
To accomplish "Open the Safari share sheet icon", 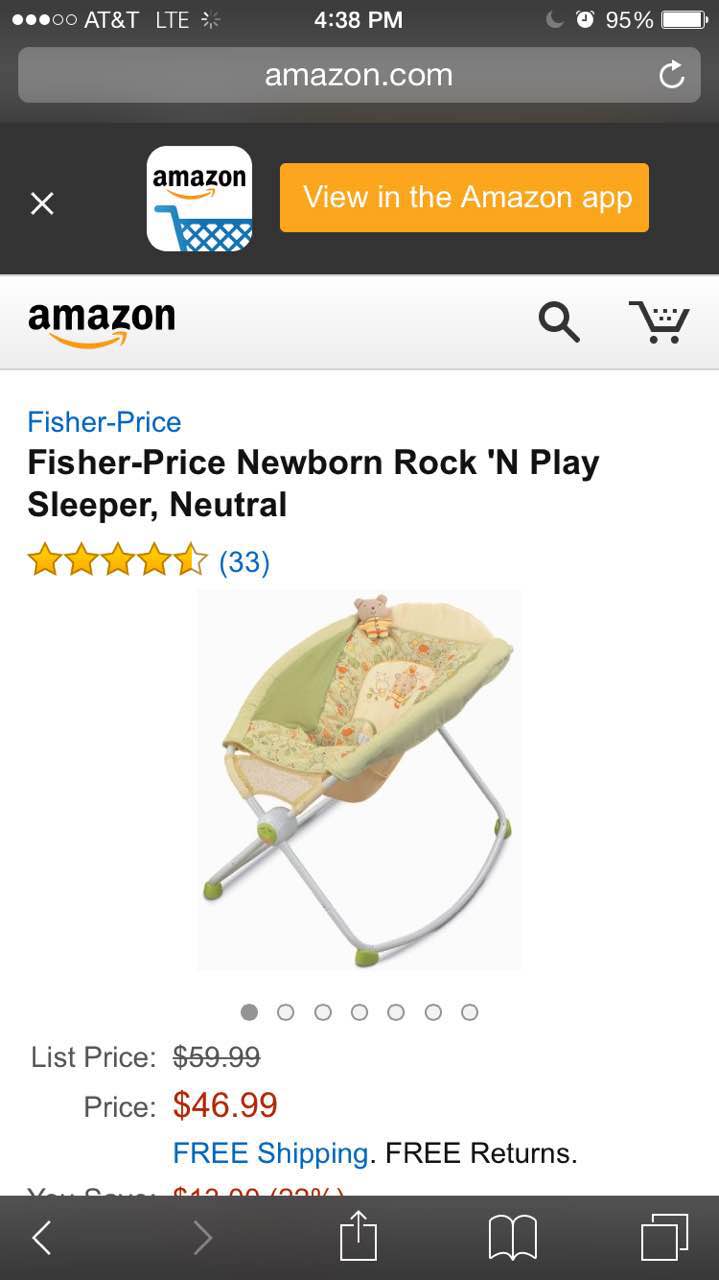I will pyautogui.click(x=358, y=1236).
